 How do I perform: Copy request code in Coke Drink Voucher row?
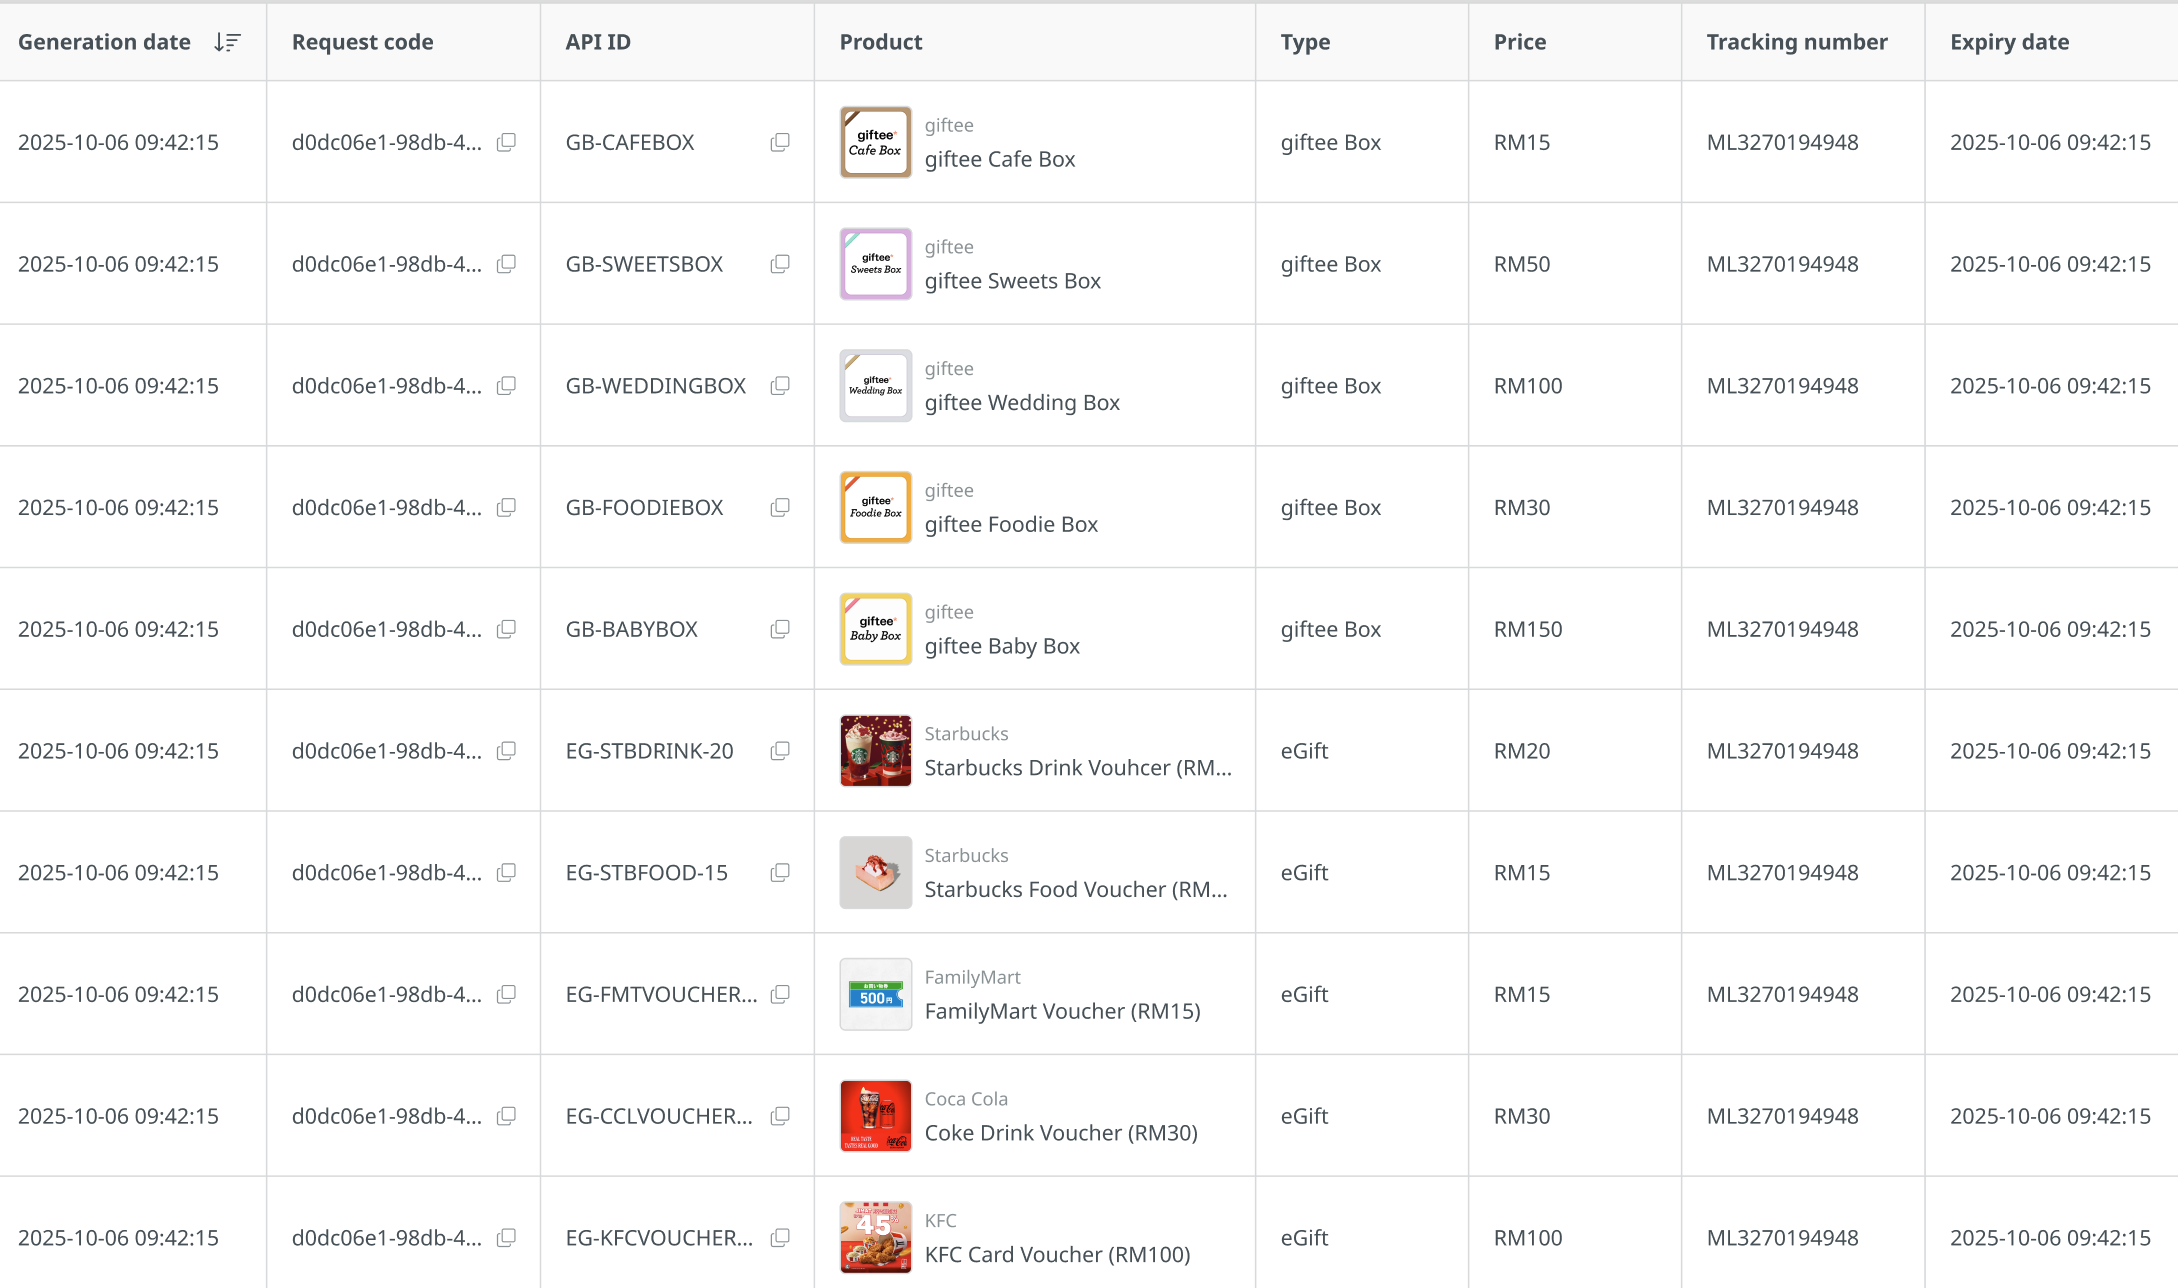[x=507, y=1116]
